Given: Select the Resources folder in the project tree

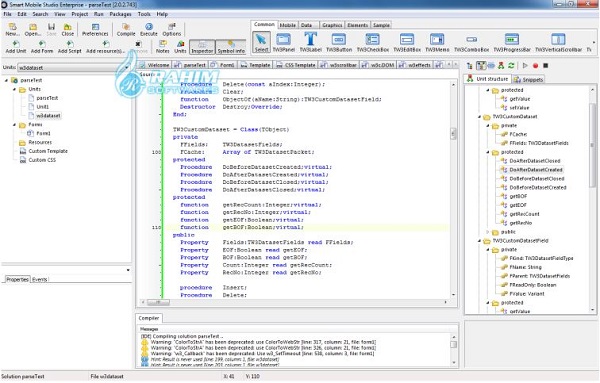Looking at the screenshot, I should (x=40, y=142).
